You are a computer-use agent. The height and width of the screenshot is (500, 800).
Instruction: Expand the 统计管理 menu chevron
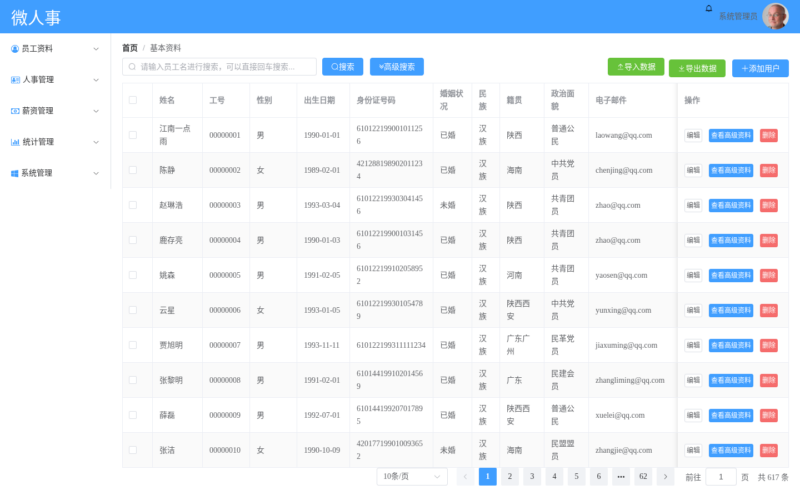[x=96, y=142]
